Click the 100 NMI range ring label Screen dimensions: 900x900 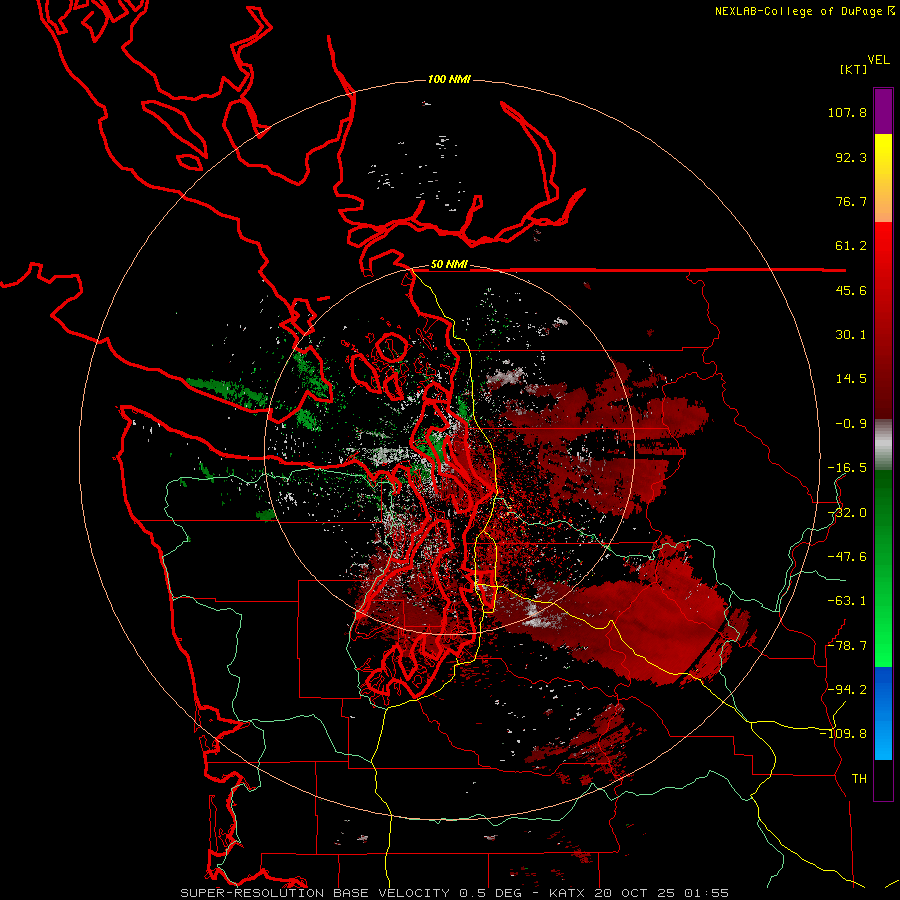click(449, 79)
